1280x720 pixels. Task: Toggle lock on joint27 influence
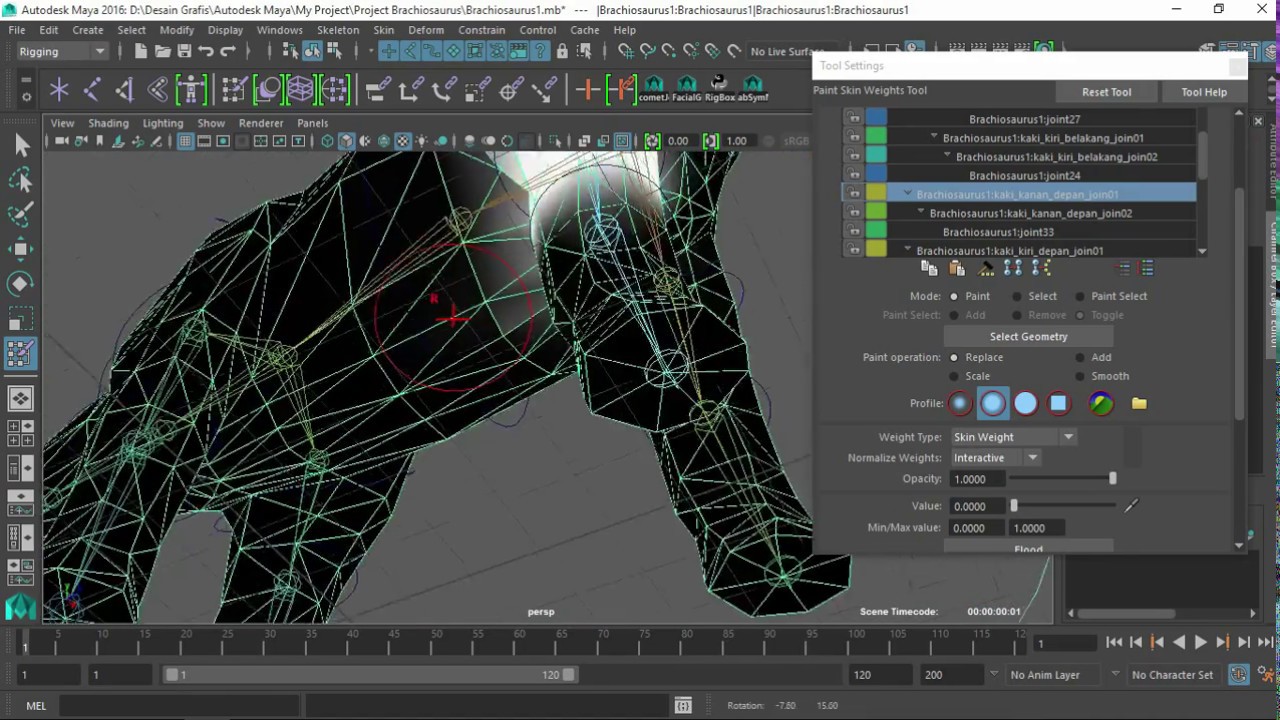point(855,119)
